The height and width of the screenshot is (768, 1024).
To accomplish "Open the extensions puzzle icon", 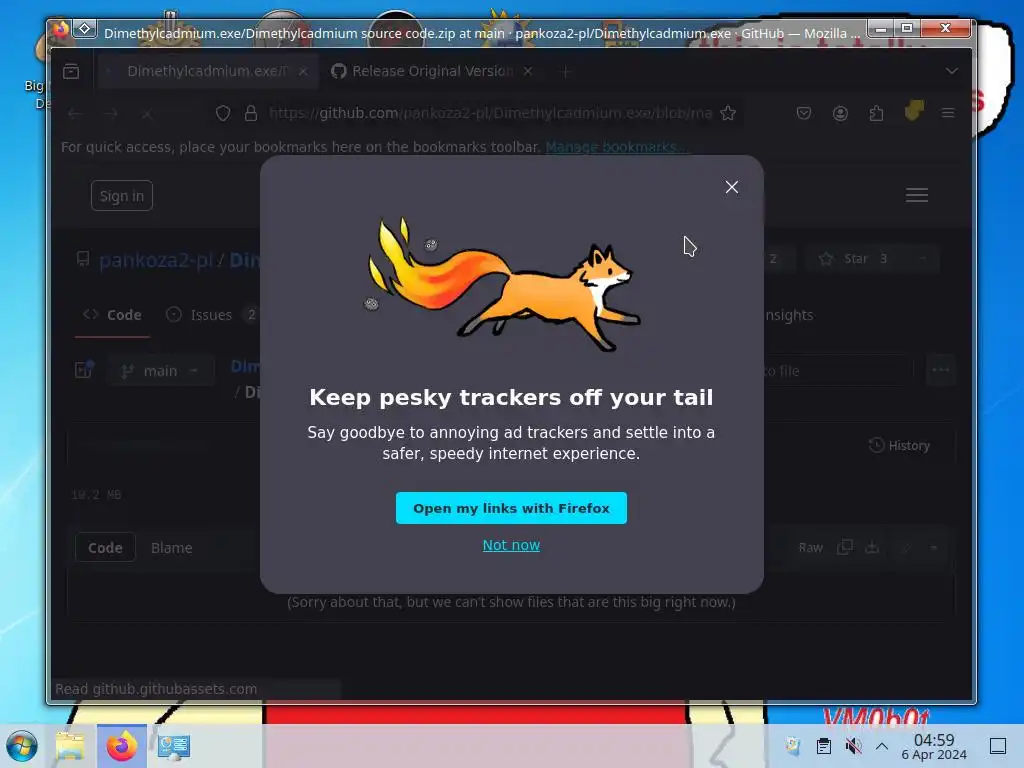I will tap(876, 113).
